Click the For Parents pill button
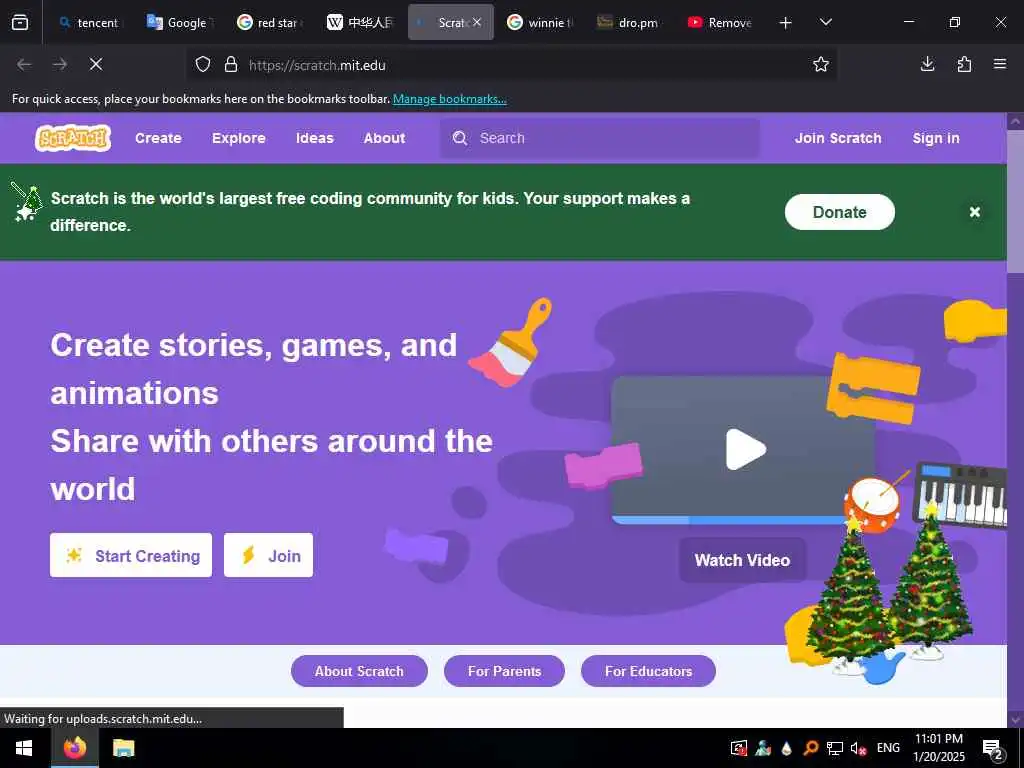 coord(504,671)
